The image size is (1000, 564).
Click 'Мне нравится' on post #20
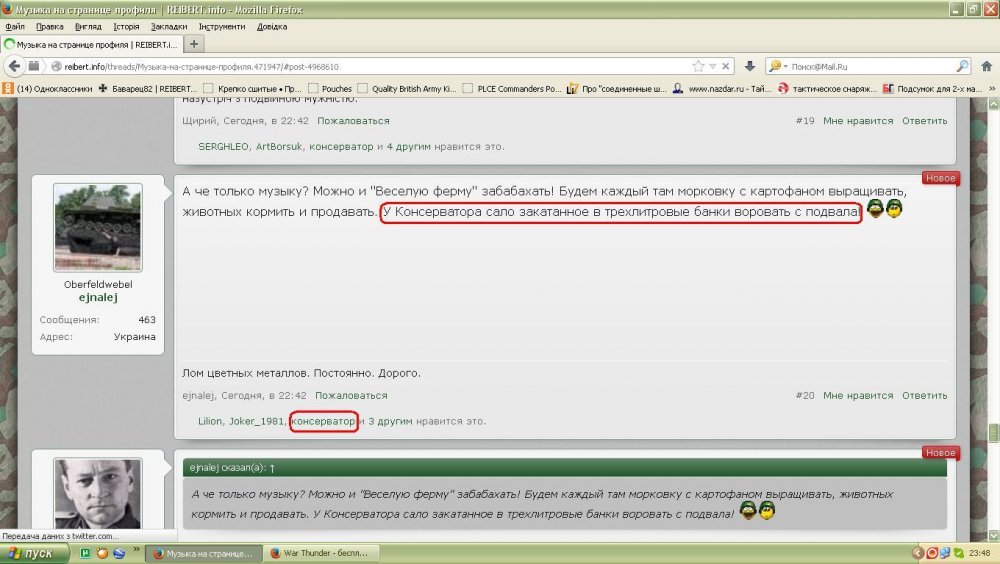pos(857,396)
